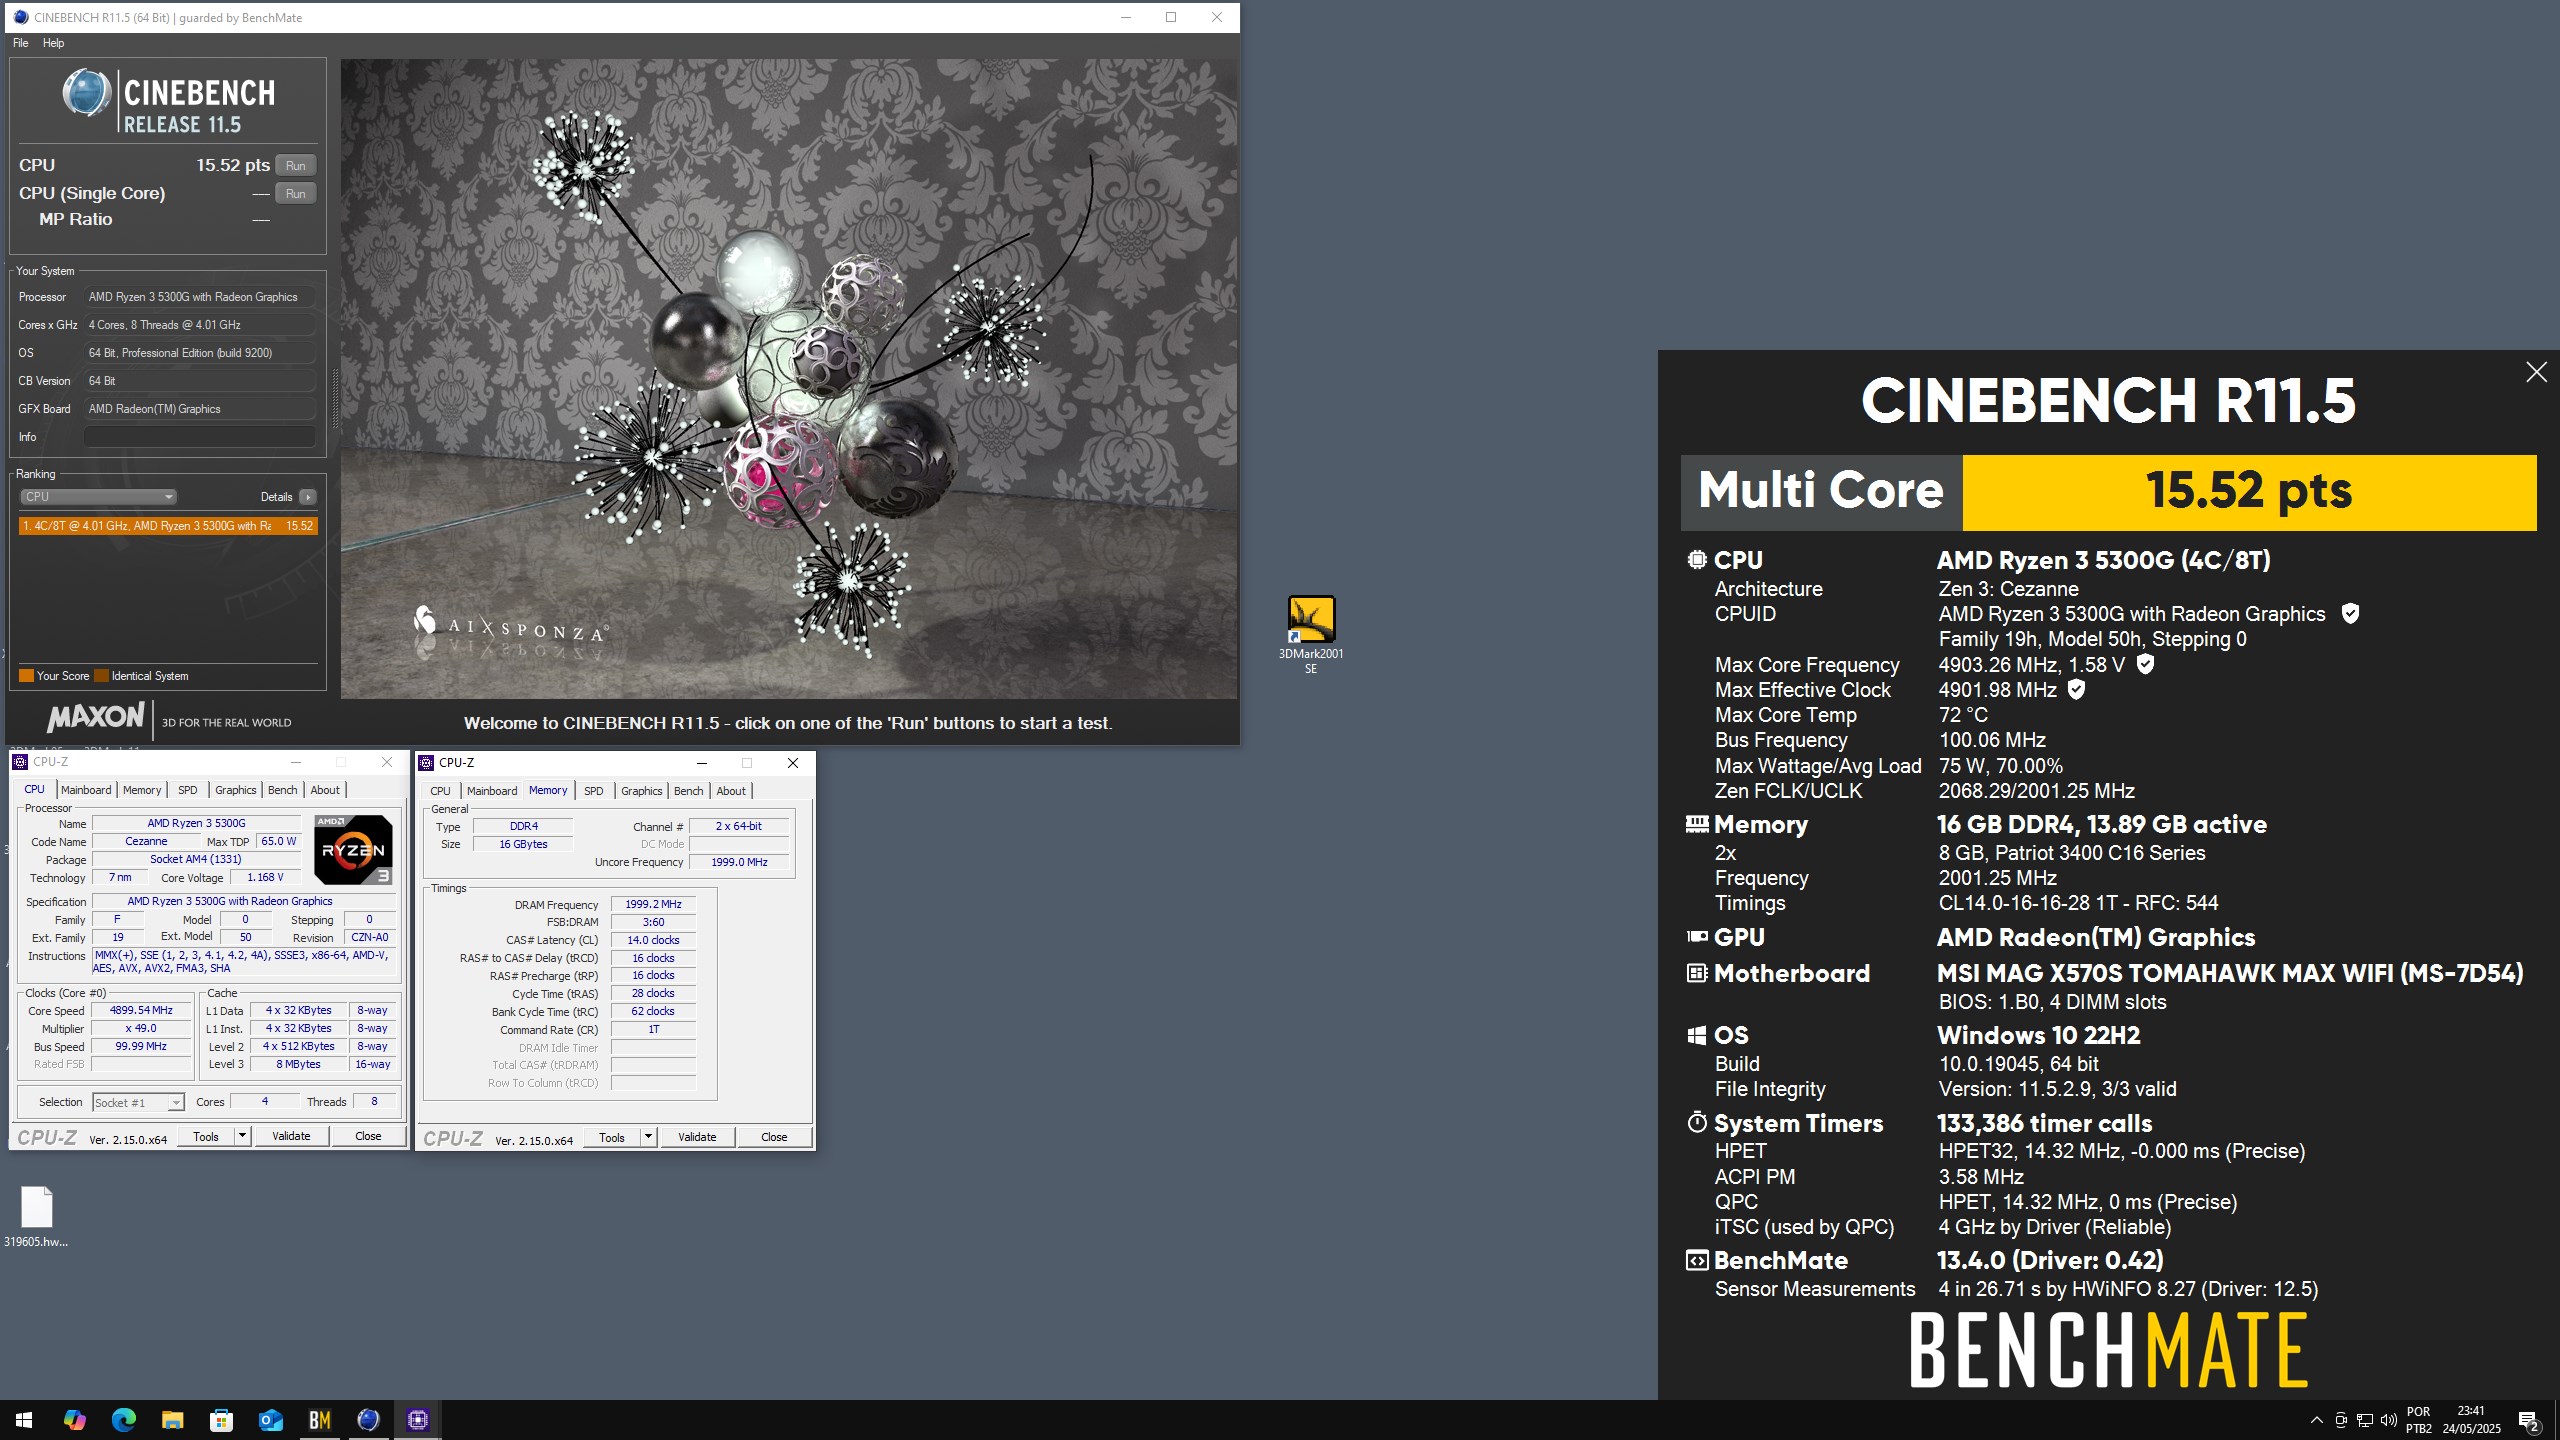The height and width of the screenshot is (1440, 2560).
Task: Open the Windows Start menu
Action: click(x=24, y=1420)
